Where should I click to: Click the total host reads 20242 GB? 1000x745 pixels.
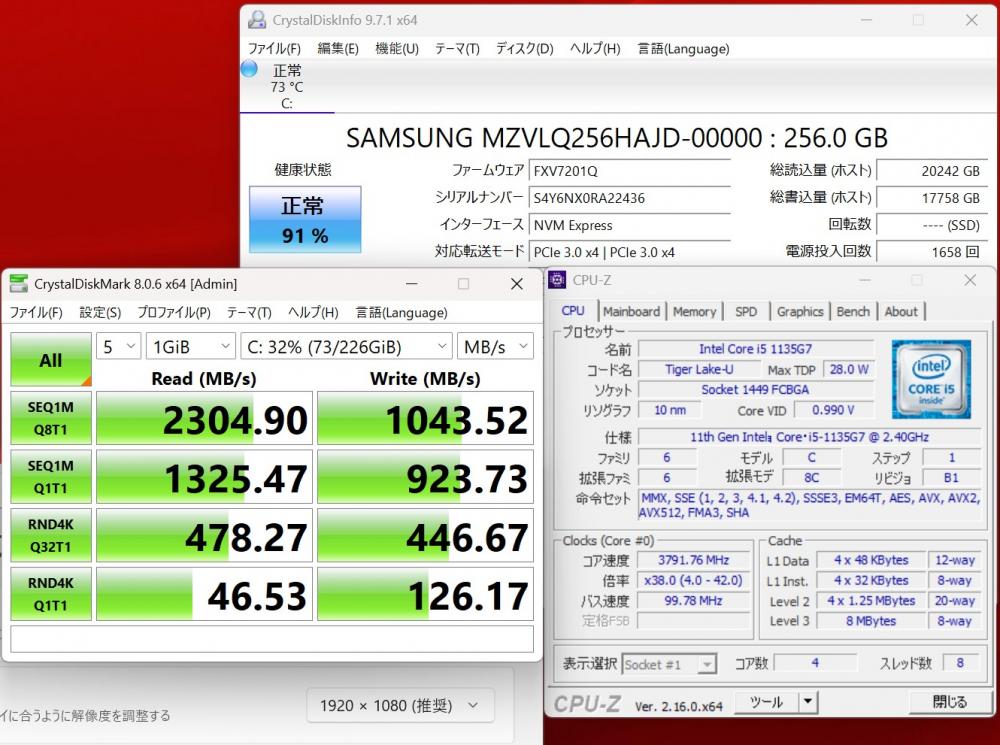932,170
